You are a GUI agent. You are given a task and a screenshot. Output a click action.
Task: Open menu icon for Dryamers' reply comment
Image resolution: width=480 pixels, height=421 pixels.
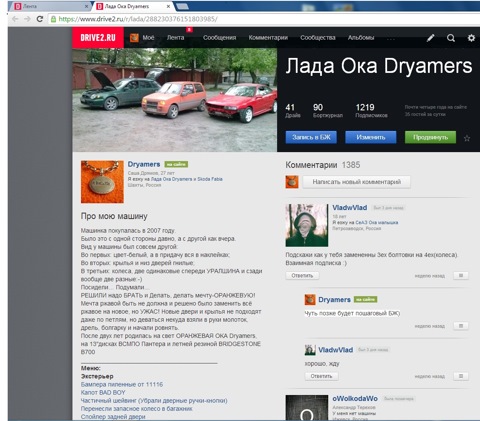[x=461, y=326]
